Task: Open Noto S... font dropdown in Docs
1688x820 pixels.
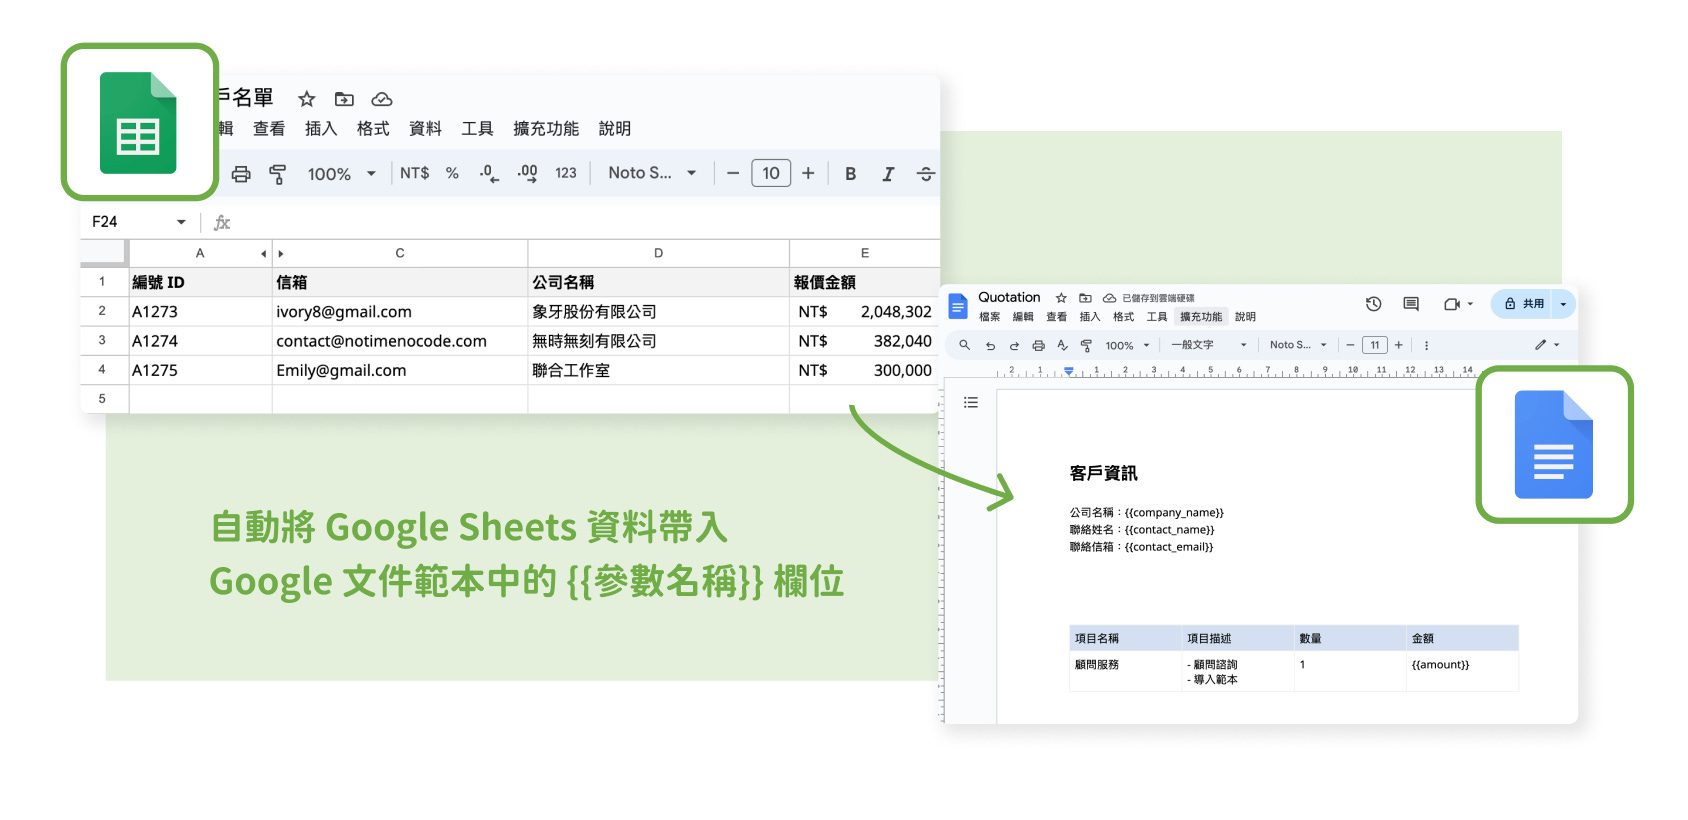Action: 1298,345
